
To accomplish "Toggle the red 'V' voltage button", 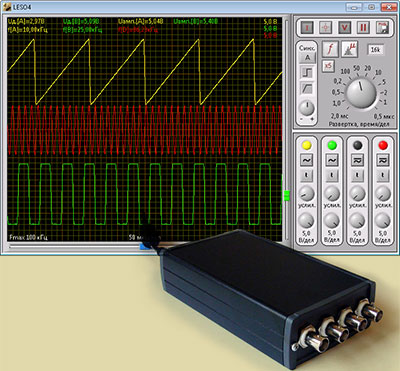I will (x=344, y=27).
